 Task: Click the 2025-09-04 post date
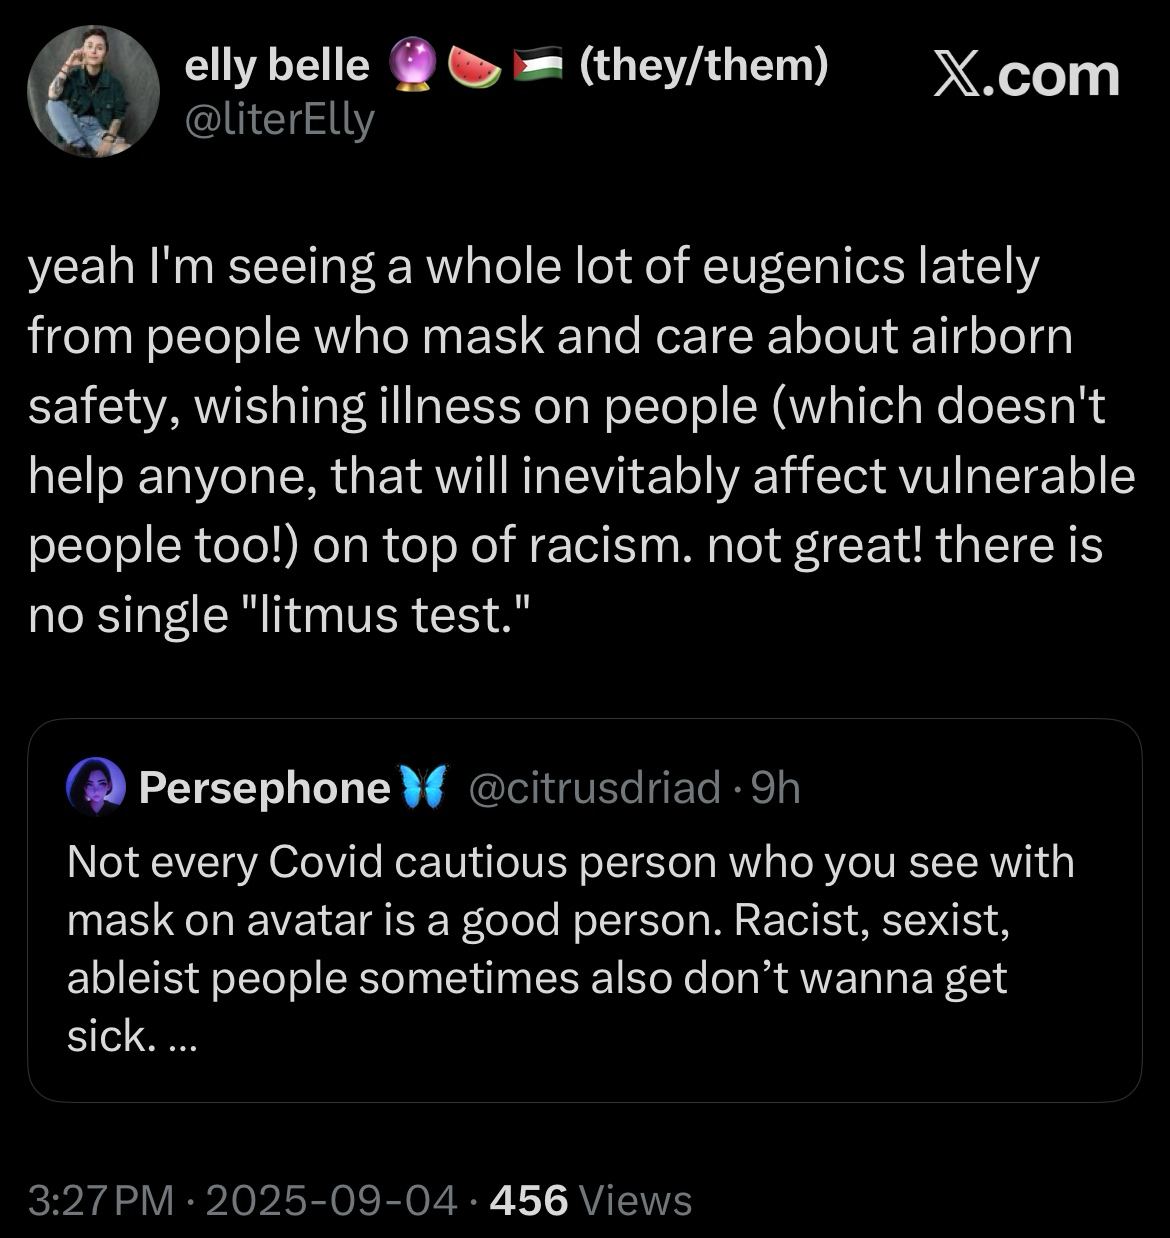pyautogui.click(x=331, y=1200)
